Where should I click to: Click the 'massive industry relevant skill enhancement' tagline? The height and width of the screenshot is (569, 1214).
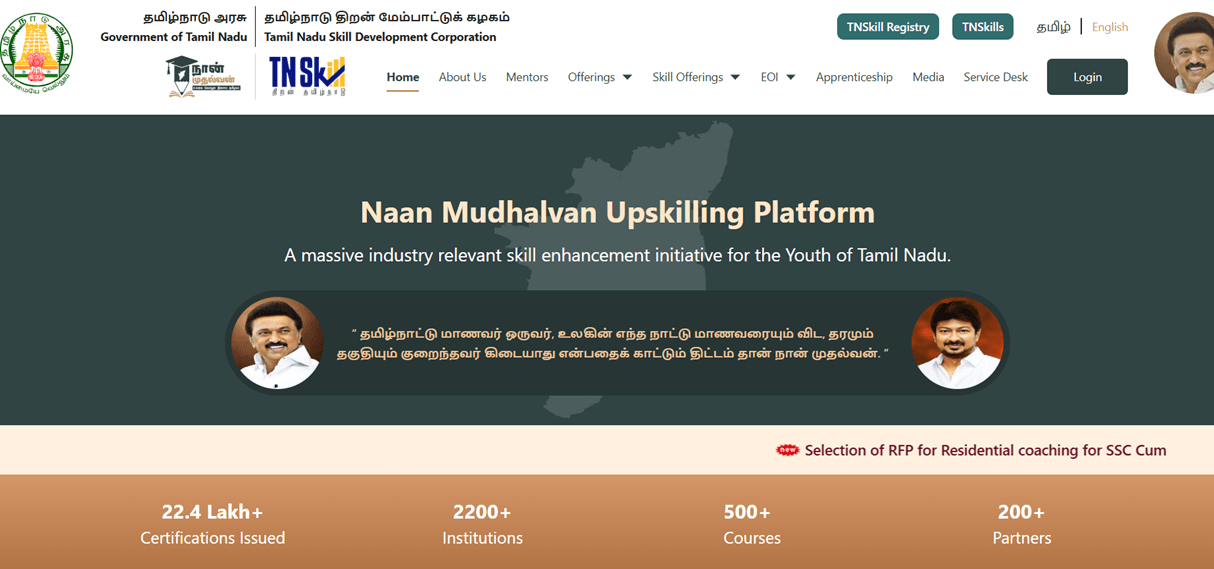pyautogui.click(x=617, y=255)
